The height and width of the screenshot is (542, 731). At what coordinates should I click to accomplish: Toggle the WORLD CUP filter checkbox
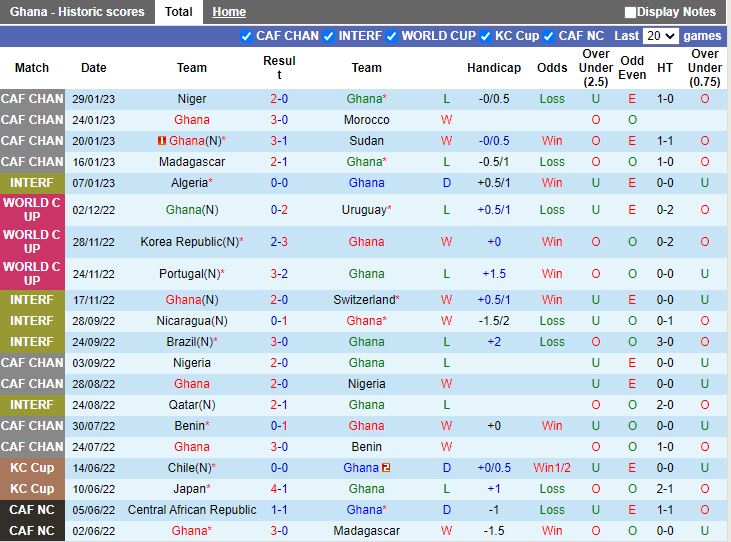pos(392,36)
